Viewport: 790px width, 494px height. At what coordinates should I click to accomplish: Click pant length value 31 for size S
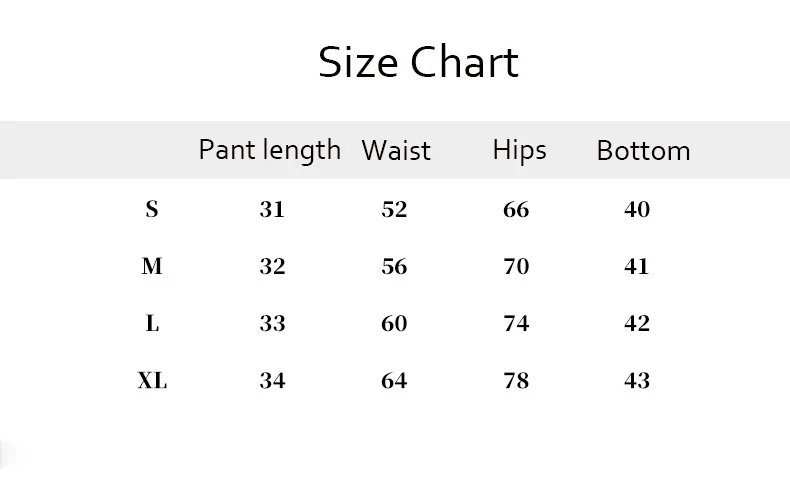tap(272, 209)
